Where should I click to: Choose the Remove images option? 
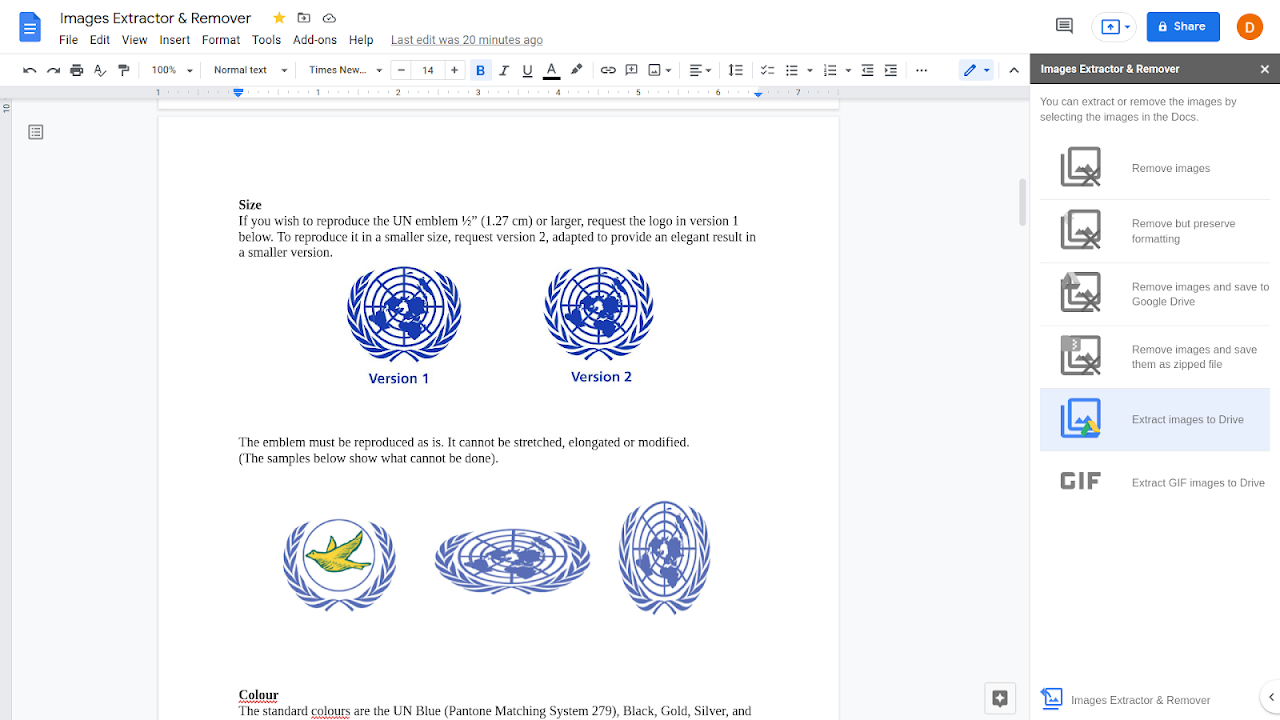(1155, 168)
